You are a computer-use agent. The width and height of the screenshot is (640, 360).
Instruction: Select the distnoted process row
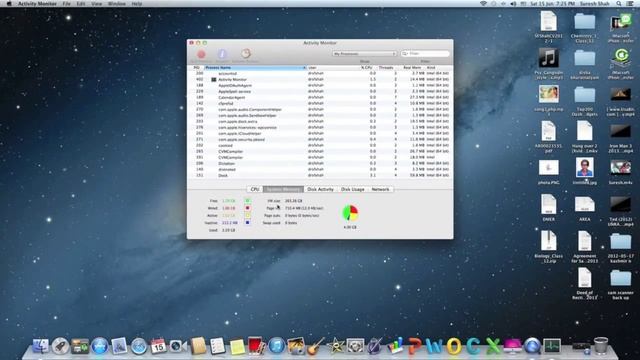click(x=320, y=169)
